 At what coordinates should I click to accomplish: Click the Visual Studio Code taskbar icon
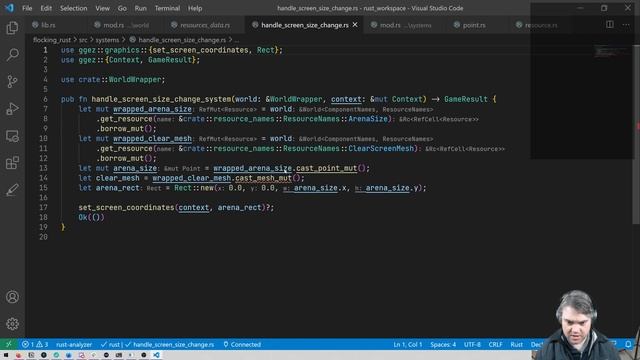(x=156, y=355)
